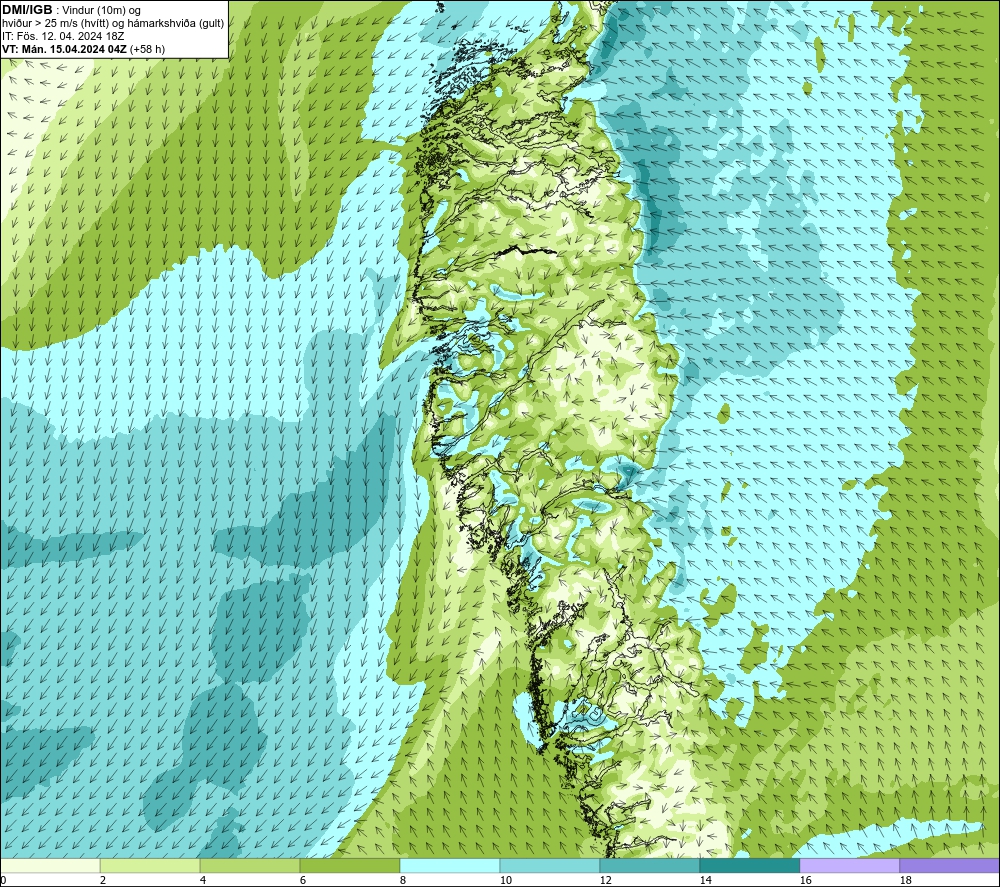Click the 8–10 m/s light cyan legend swatch
This screenshot has width=1000, height=887.
tap(450, 865)
